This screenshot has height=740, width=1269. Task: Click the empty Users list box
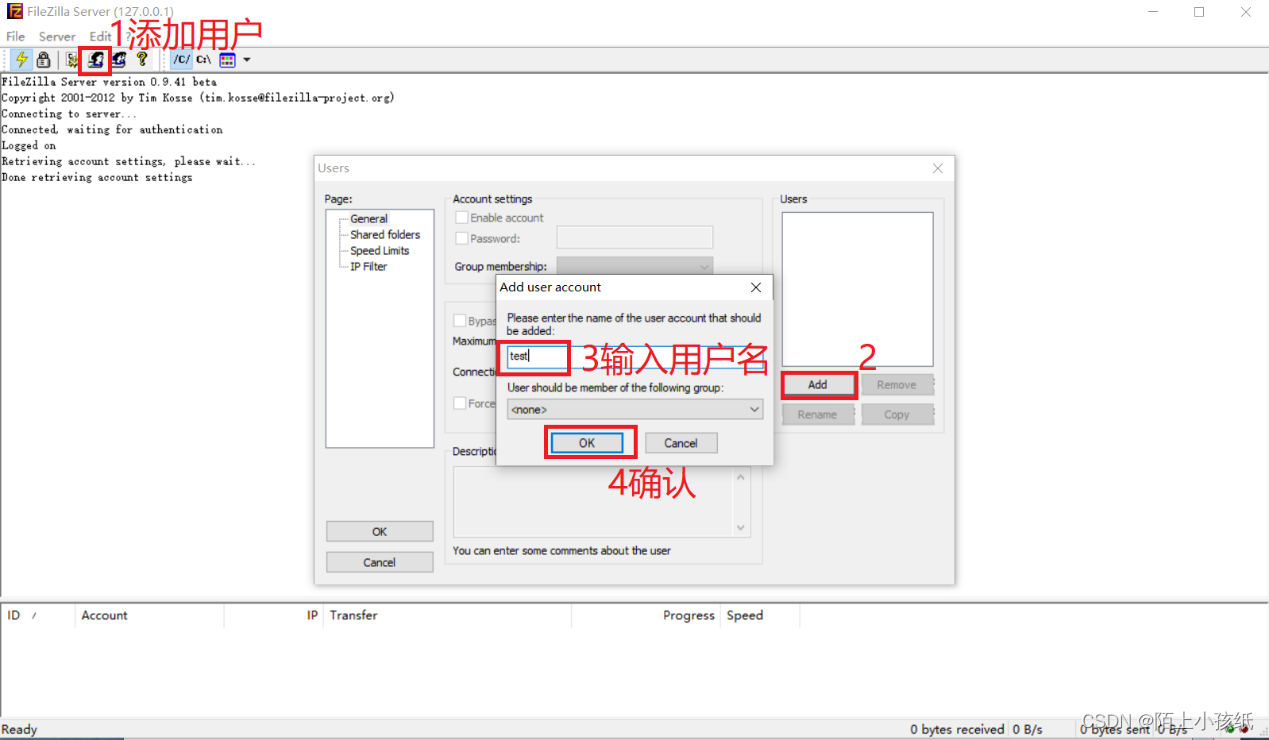[x=857, y=289]
